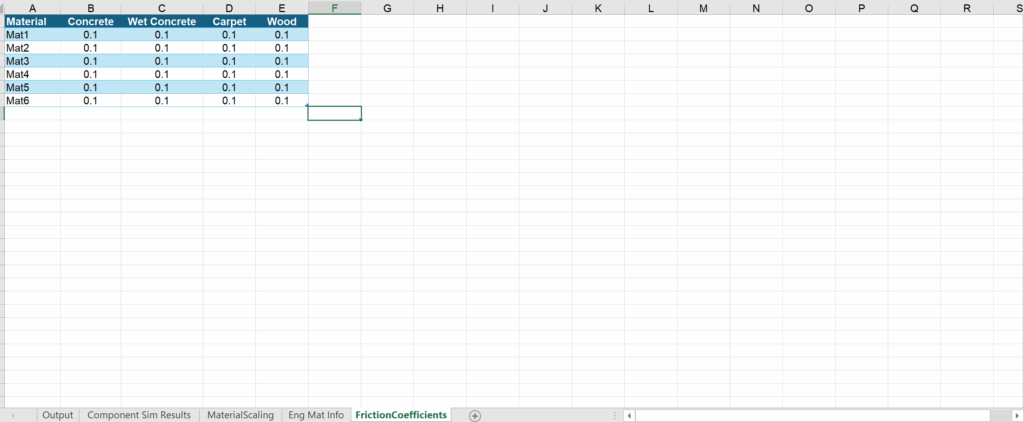
Task: Switch to the Eng Mat Info tab
Action: (315, 415)
